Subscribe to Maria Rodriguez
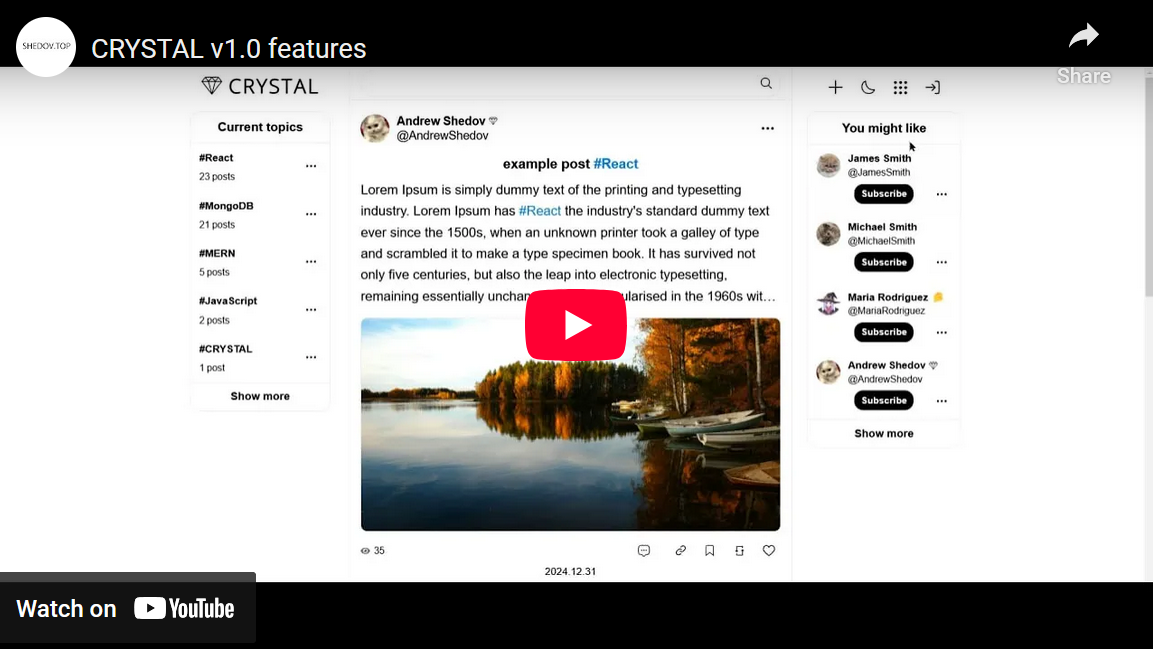The width and height of the screenshot is (1153, 649). [884, 332]
